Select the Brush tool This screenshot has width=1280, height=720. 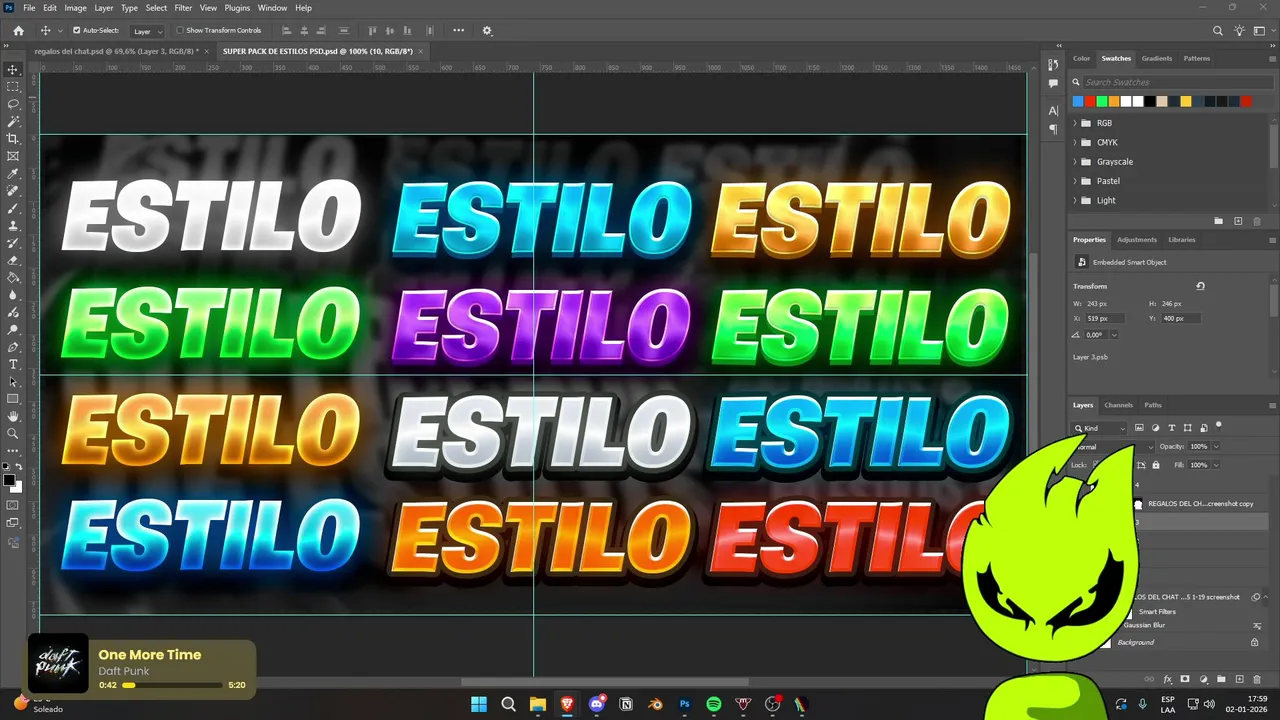tap(13, 208)
